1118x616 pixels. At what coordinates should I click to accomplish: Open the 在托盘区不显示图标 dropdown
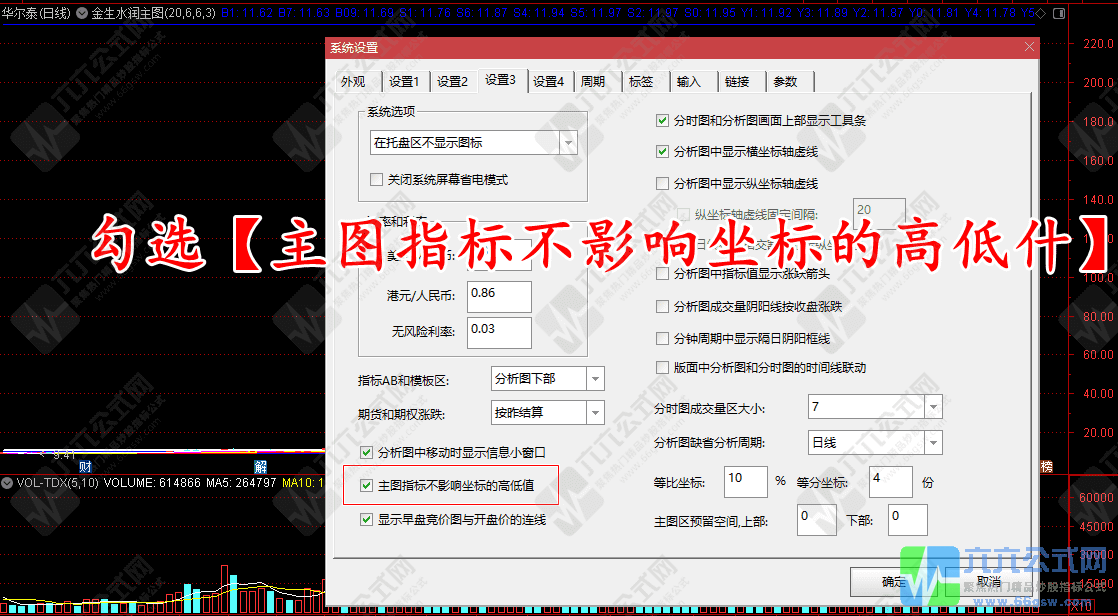click(569, 142)
